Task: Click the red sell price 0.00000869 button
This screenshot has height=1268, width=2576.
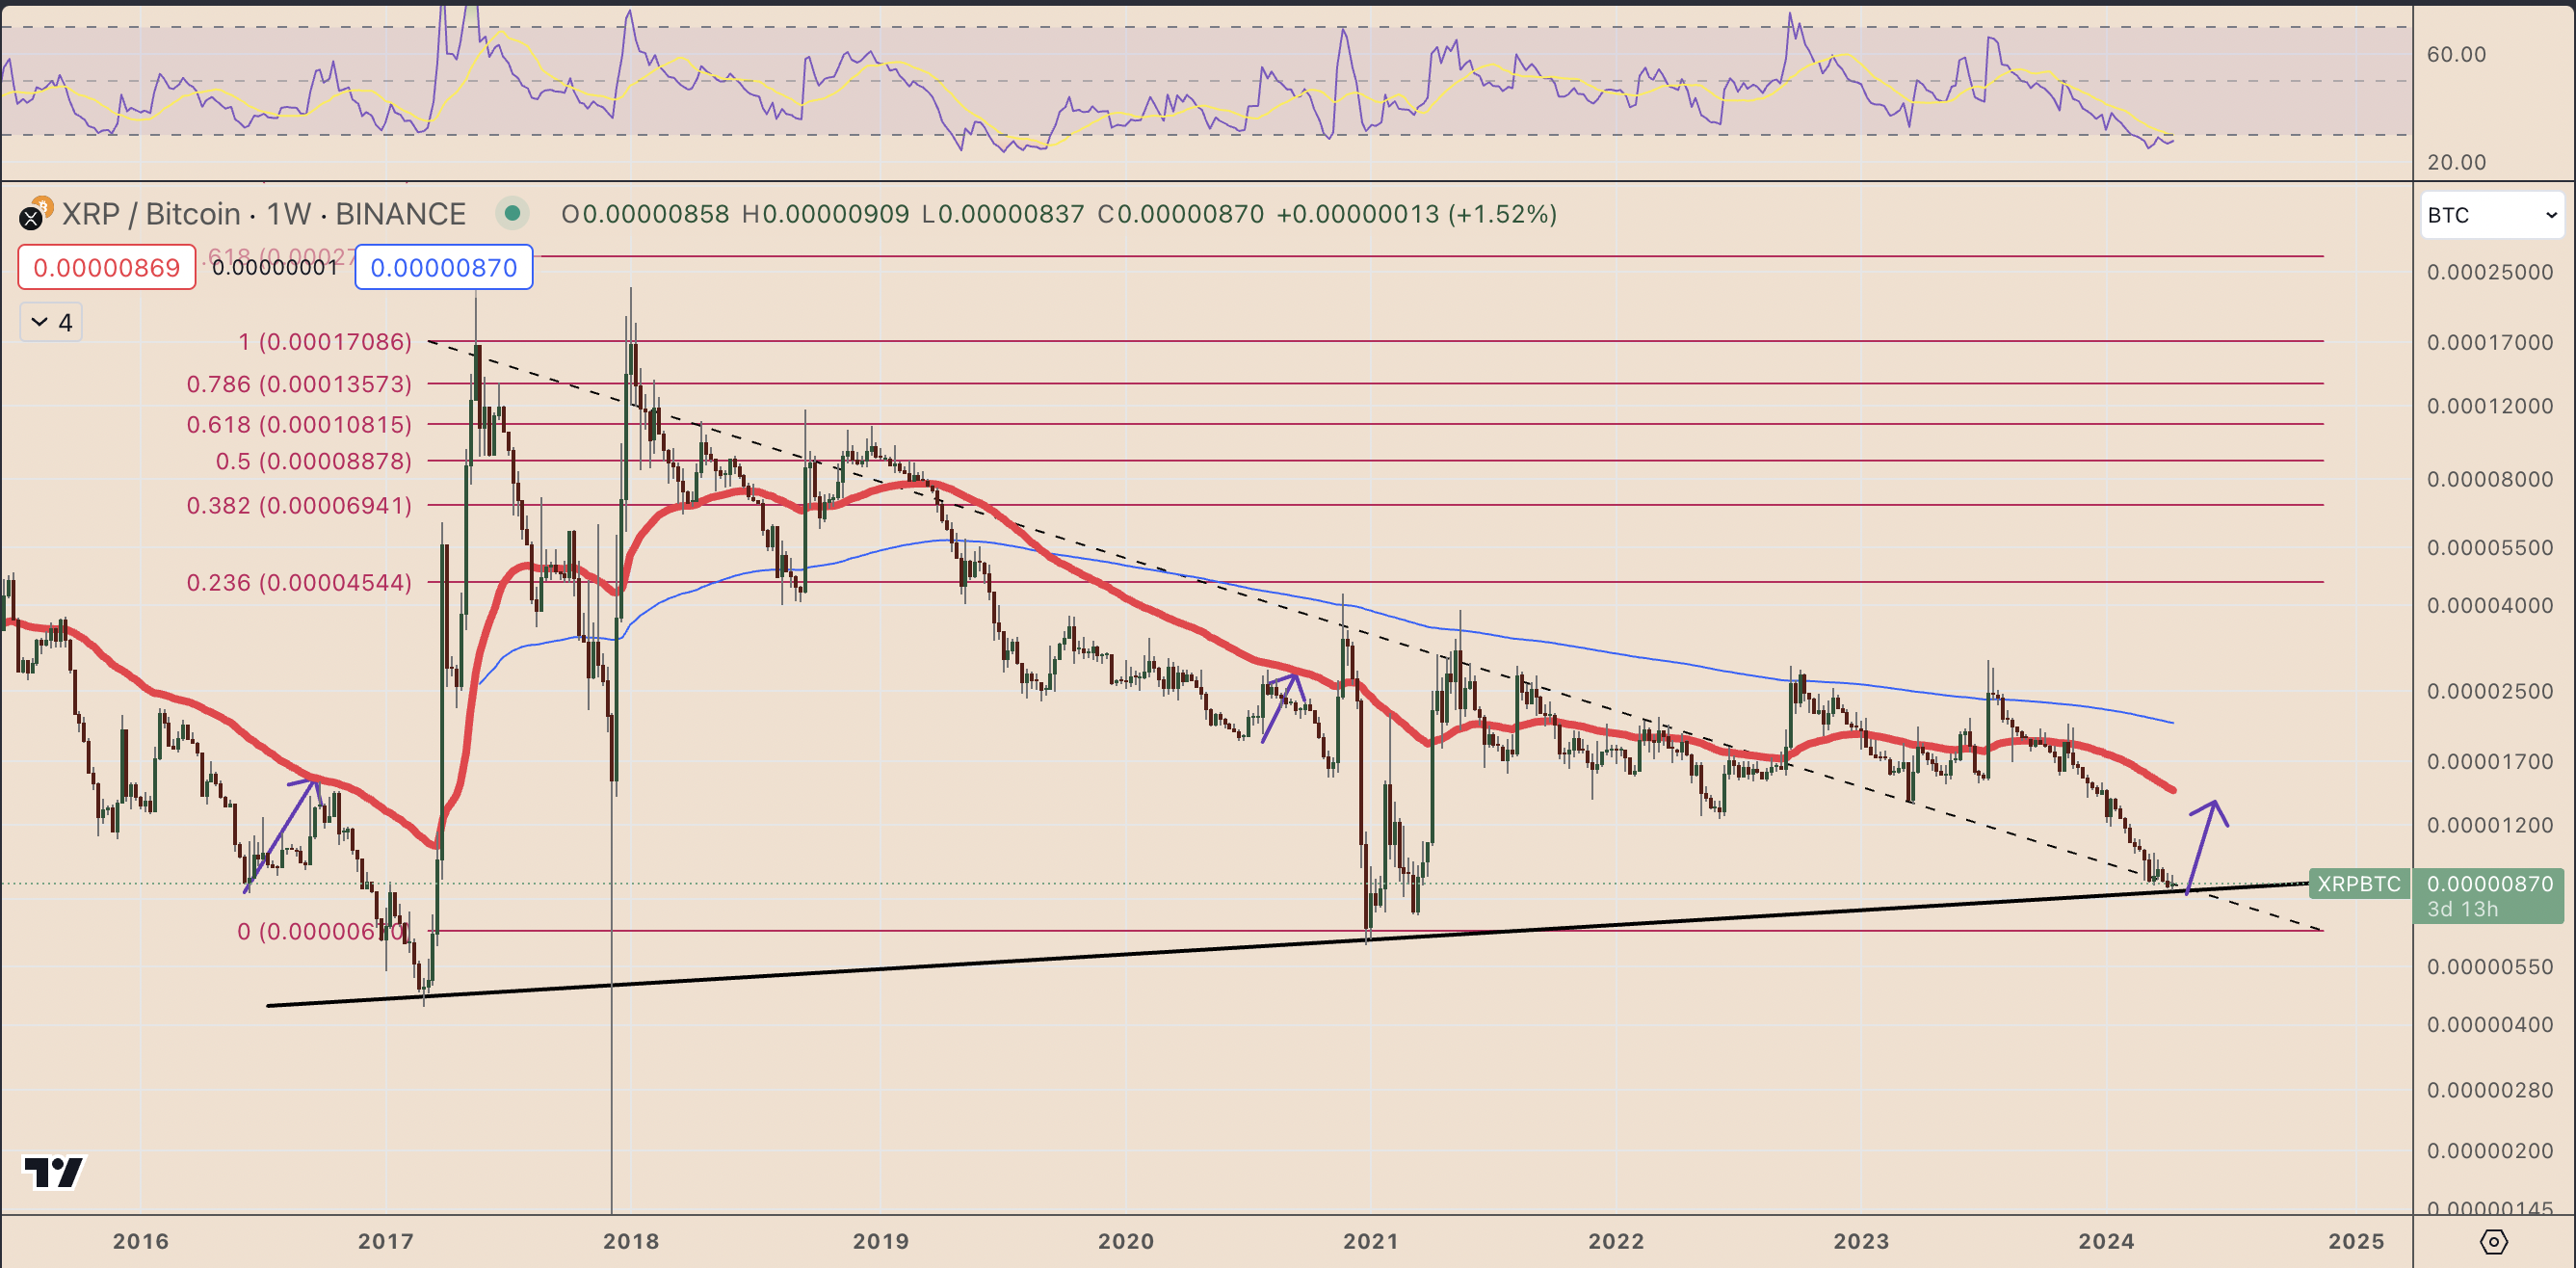Action: pos(106,267)
